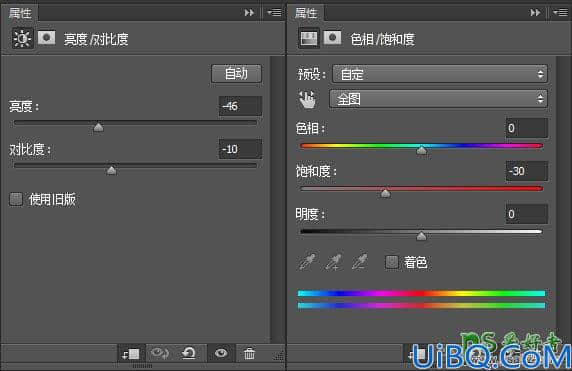
Task: Select the left 属性 properties tab
Action: (x=20, y=13)
